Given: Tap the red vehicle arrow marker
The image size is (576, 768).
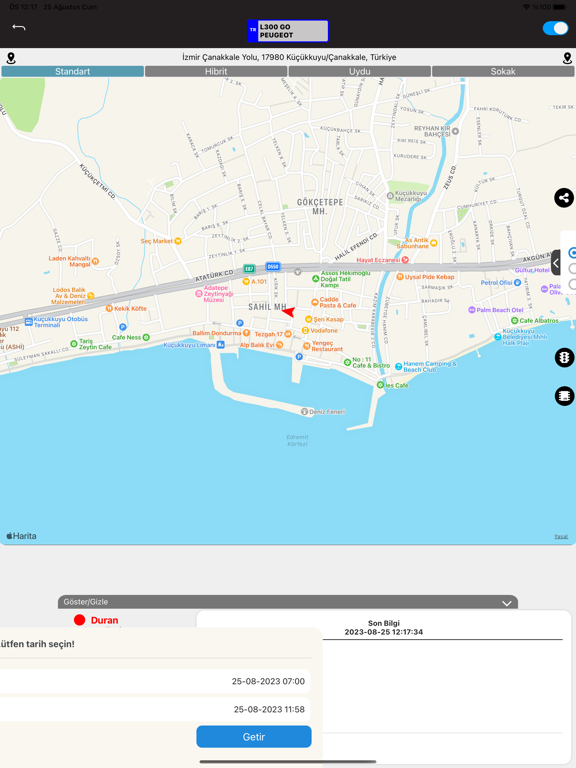Looking at the screenshot, I should [x=288, y=312].
